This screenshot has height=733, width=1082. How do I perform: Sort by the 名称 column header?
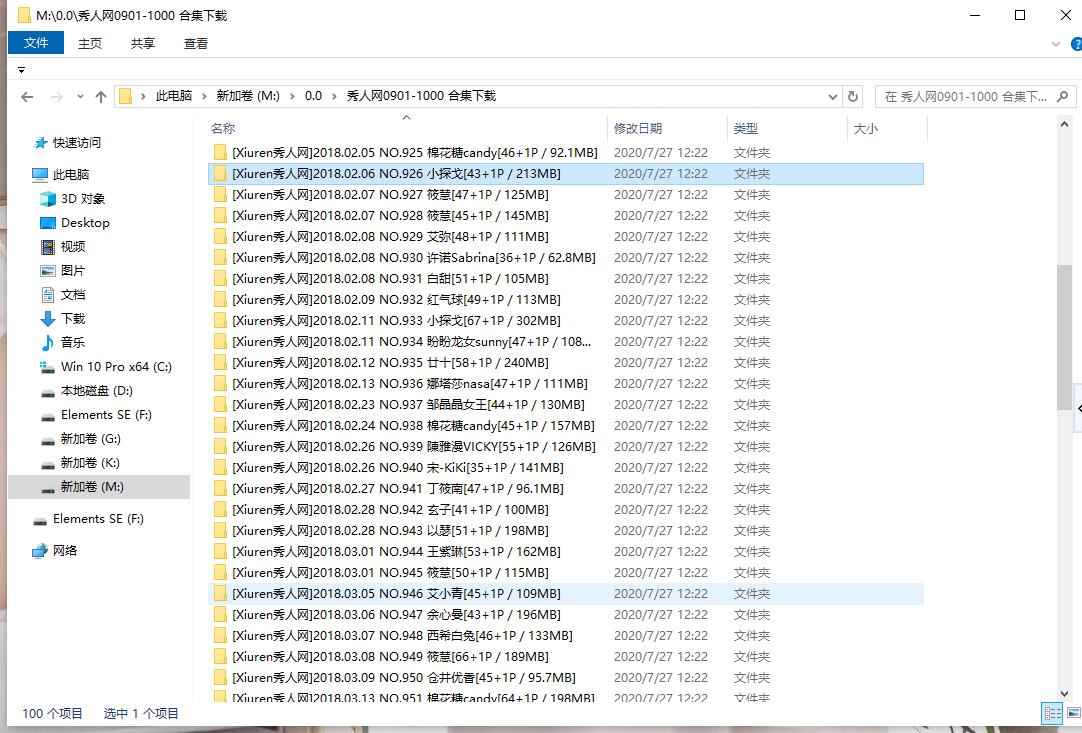coord(223,128)
